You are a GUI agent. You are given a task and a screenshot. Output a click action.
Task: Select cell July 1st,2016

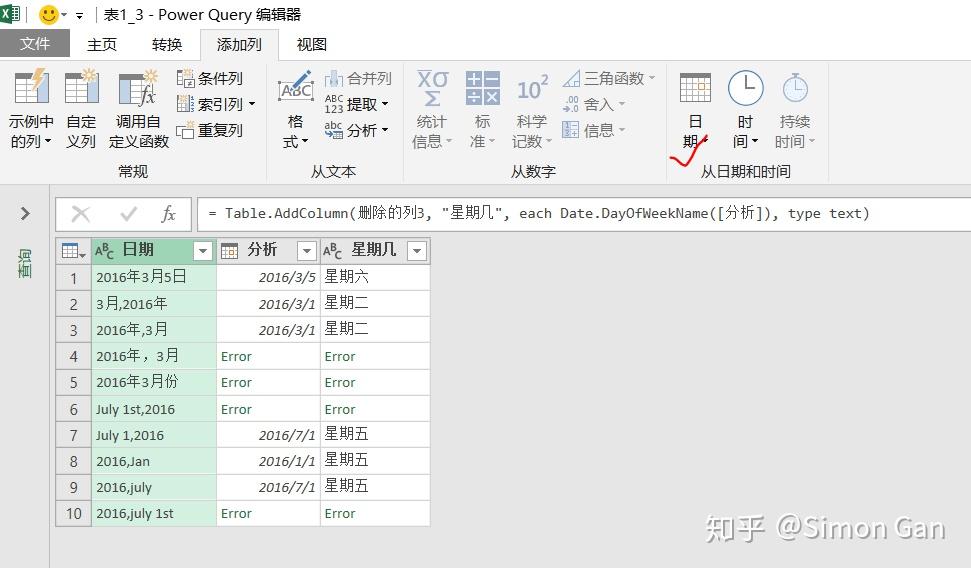pyautogui.click(x=154, y=409)
